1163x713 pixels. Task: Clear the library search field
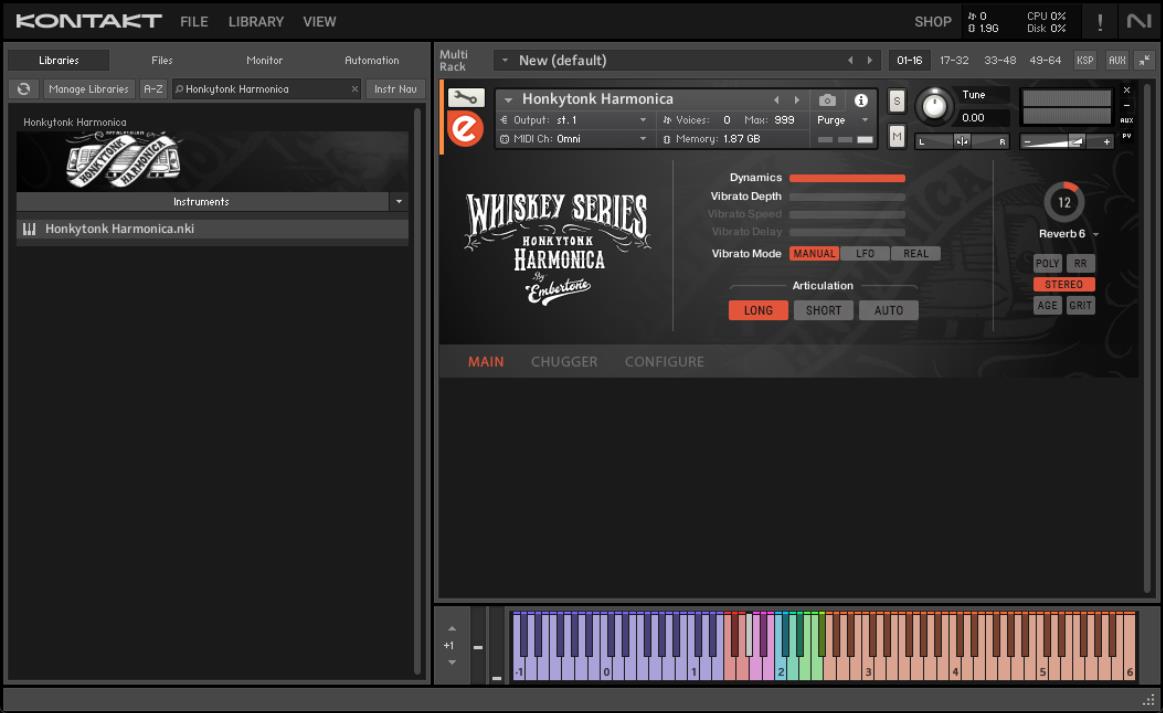[354, 89]
